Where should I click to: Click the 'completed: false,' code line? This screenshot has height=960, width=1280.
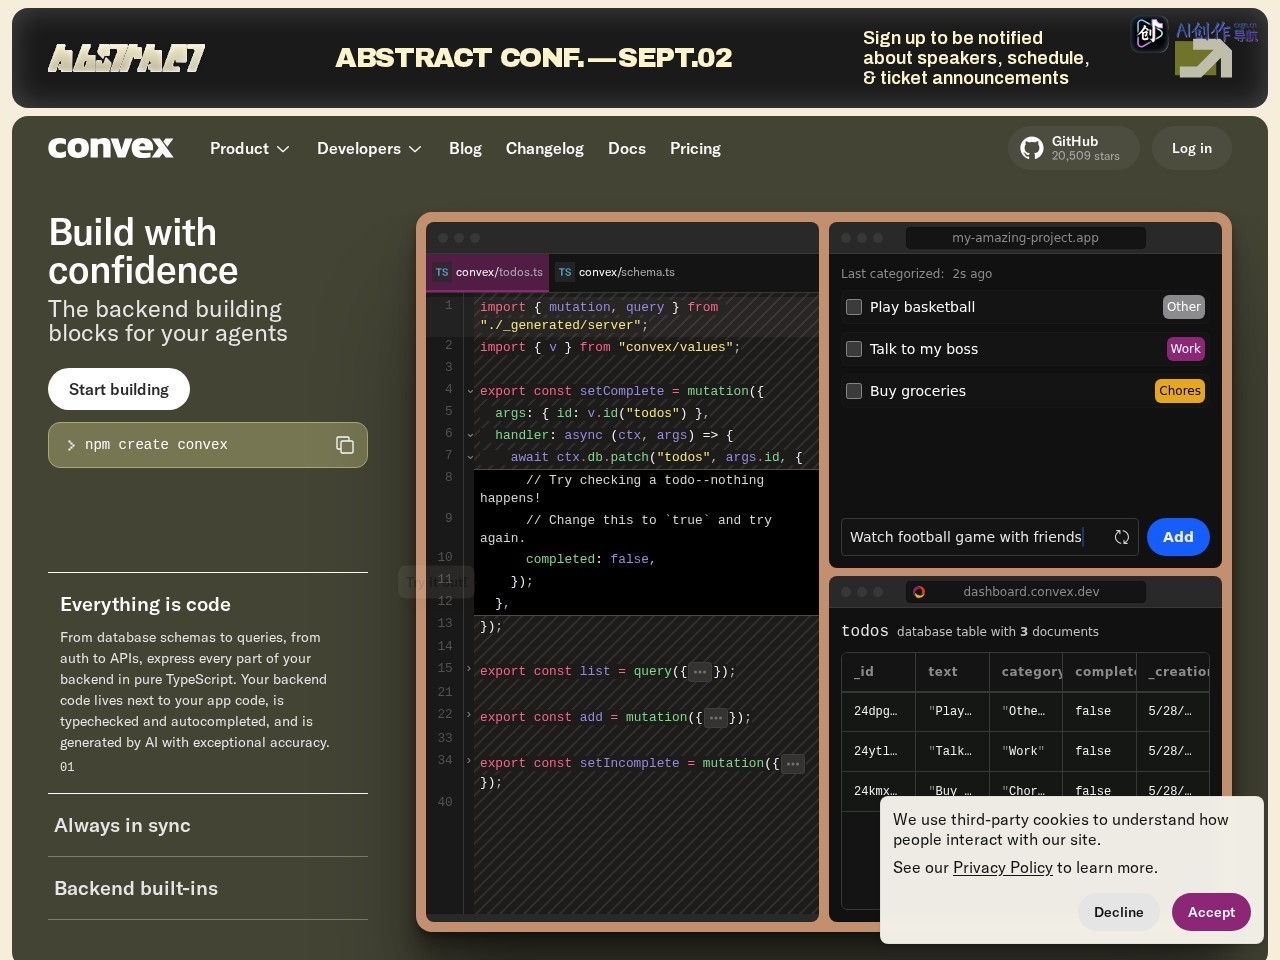pos(590,560)
